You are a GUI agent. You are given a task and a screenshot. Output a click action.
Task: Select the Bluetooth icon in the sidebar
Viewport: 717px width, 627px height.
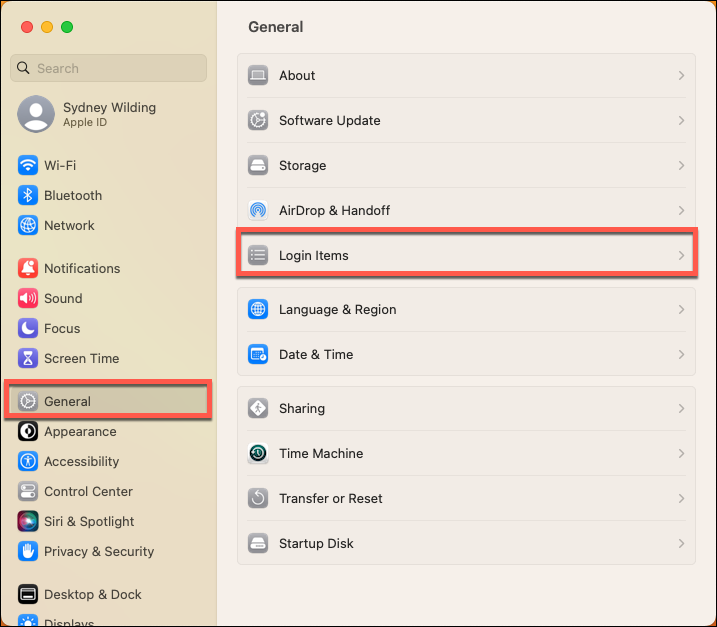coord(28,195)
